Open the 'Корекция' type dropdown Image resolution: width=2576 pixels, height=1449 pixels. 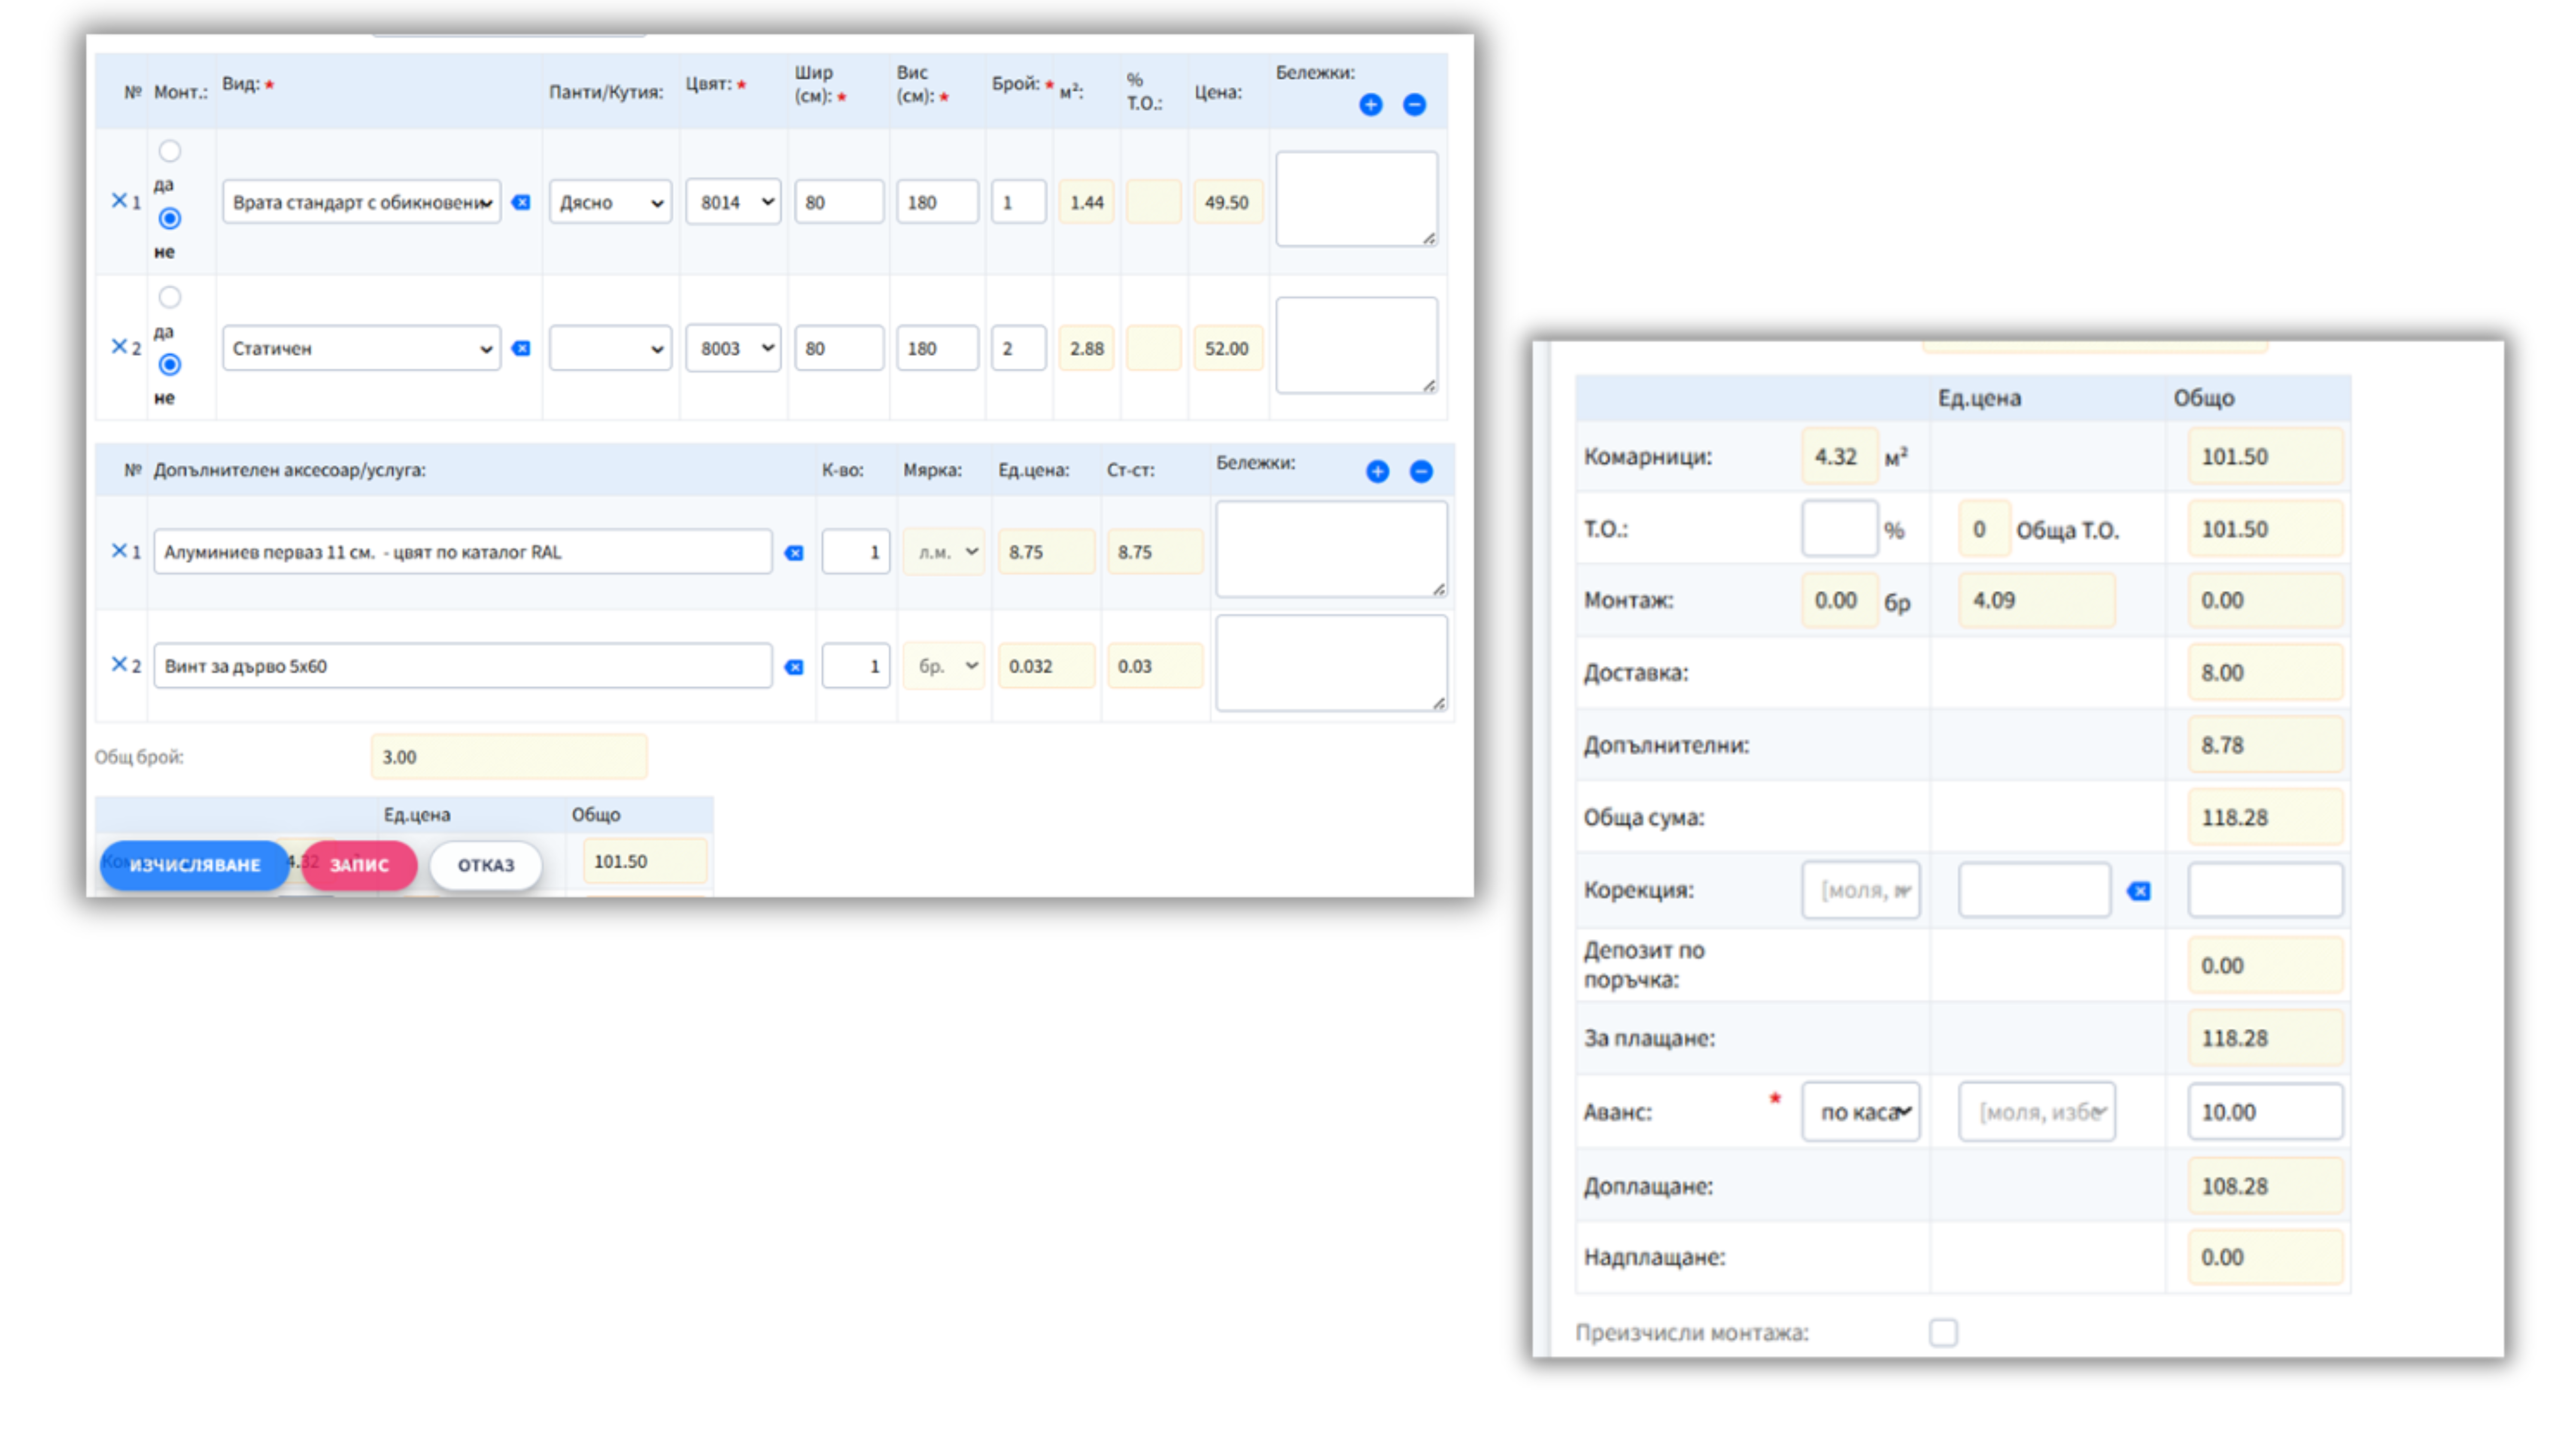(x=1861, y=890)
